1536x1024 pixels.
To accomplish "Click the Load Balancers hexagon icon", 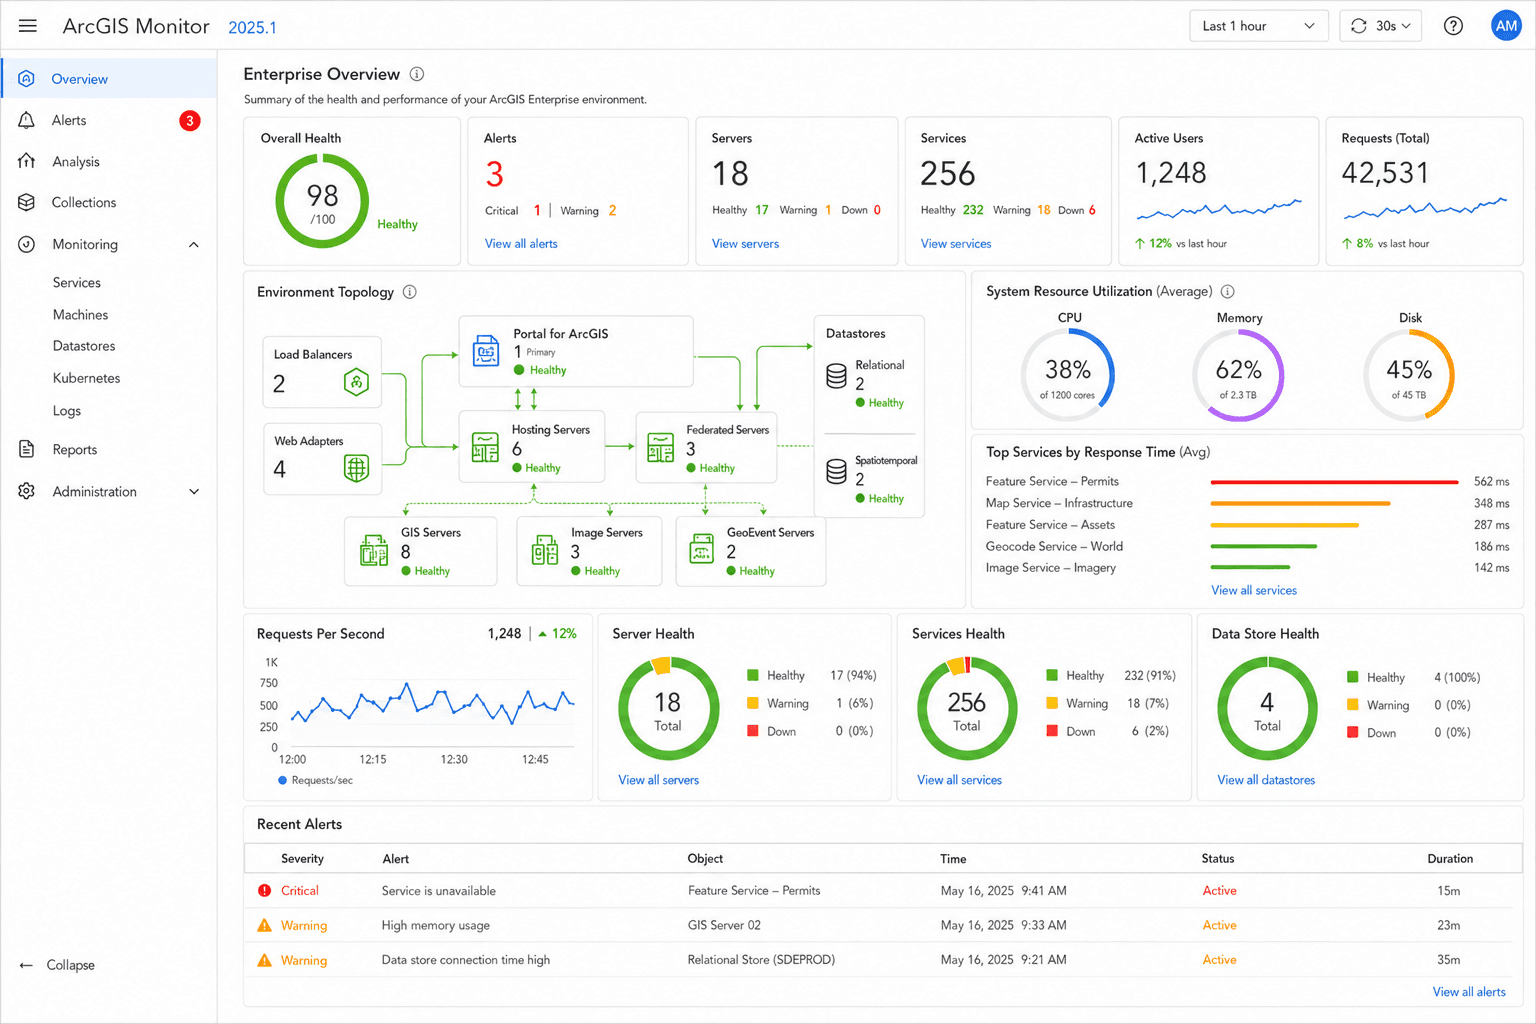I will tap(356, 382).
